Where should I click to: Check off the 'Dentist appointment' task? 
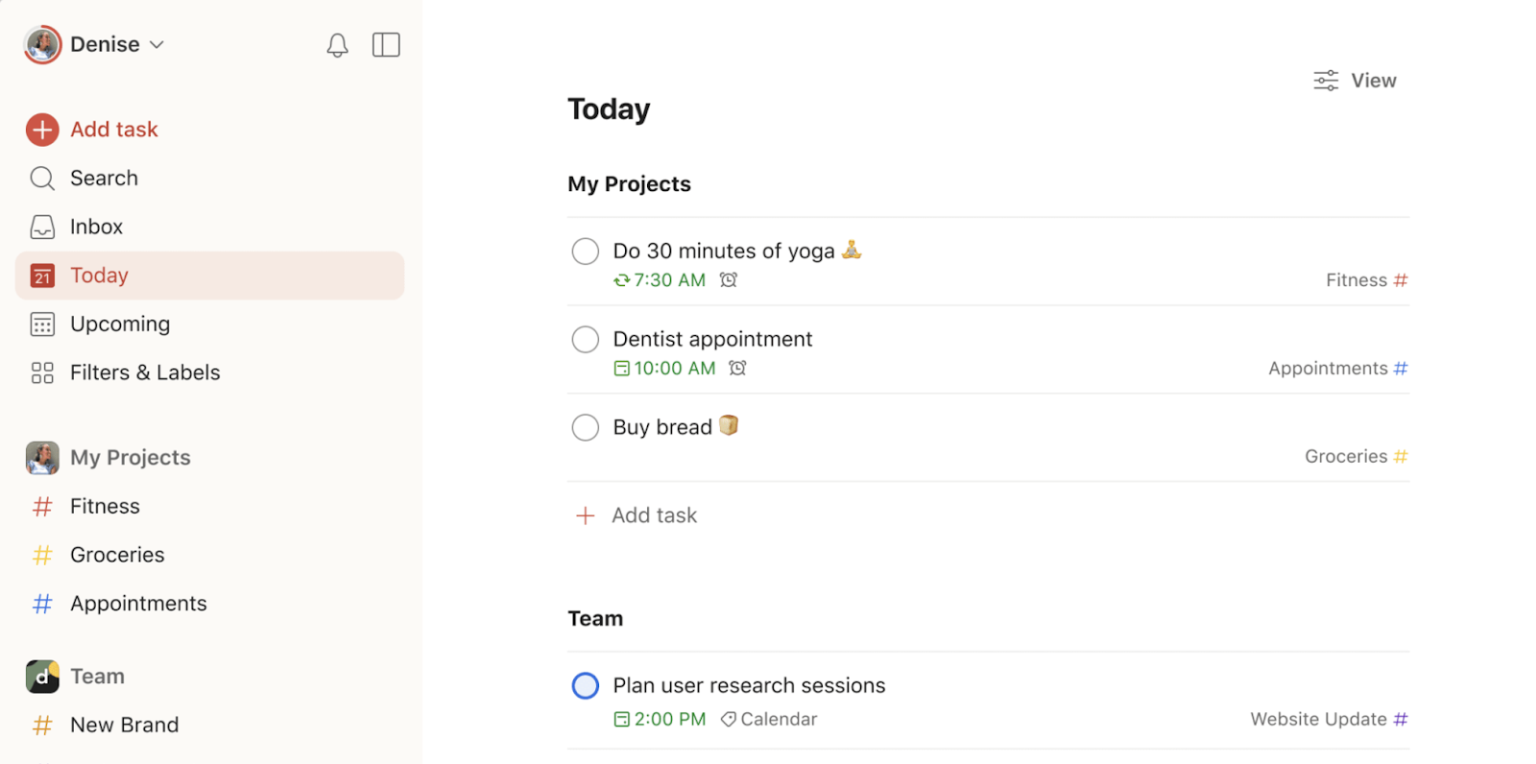585,339
